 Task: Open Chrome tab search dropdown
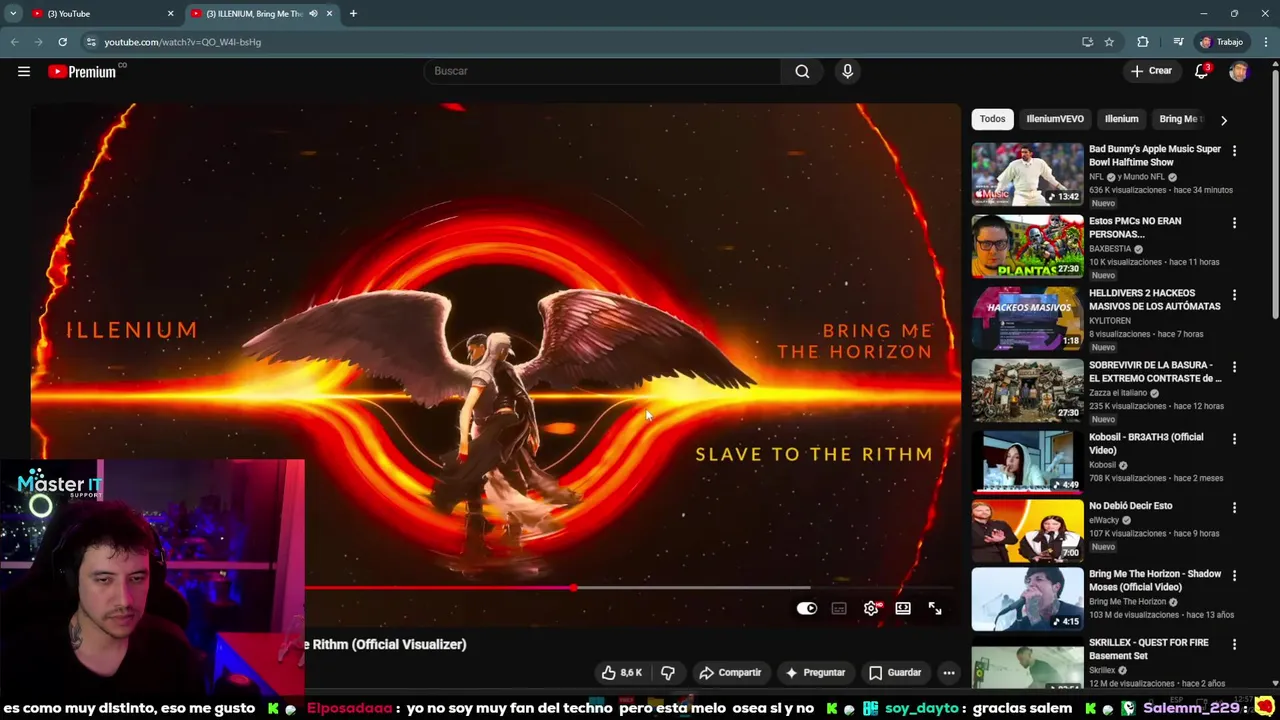point(13,14)
